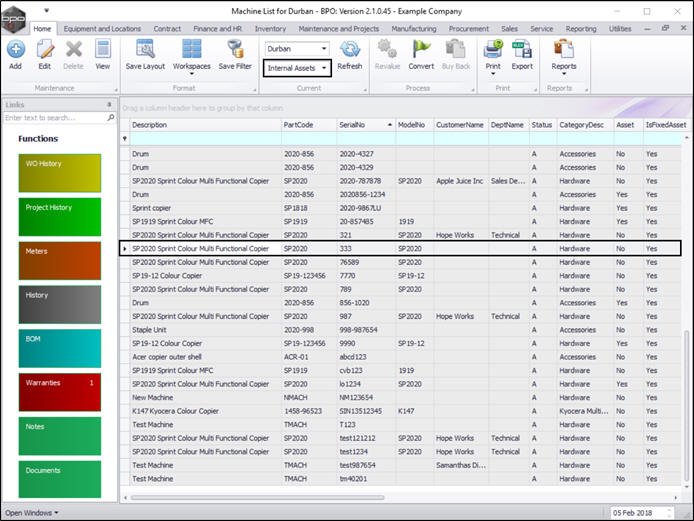Click the Save Filter icon
694x521 pixels.
click(x=235, y=49)
